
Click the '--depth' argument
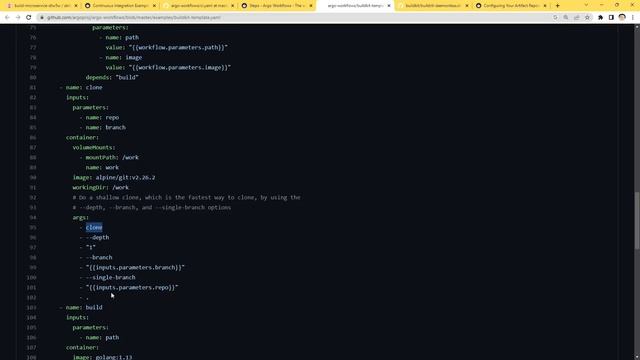tap(98, 238)
